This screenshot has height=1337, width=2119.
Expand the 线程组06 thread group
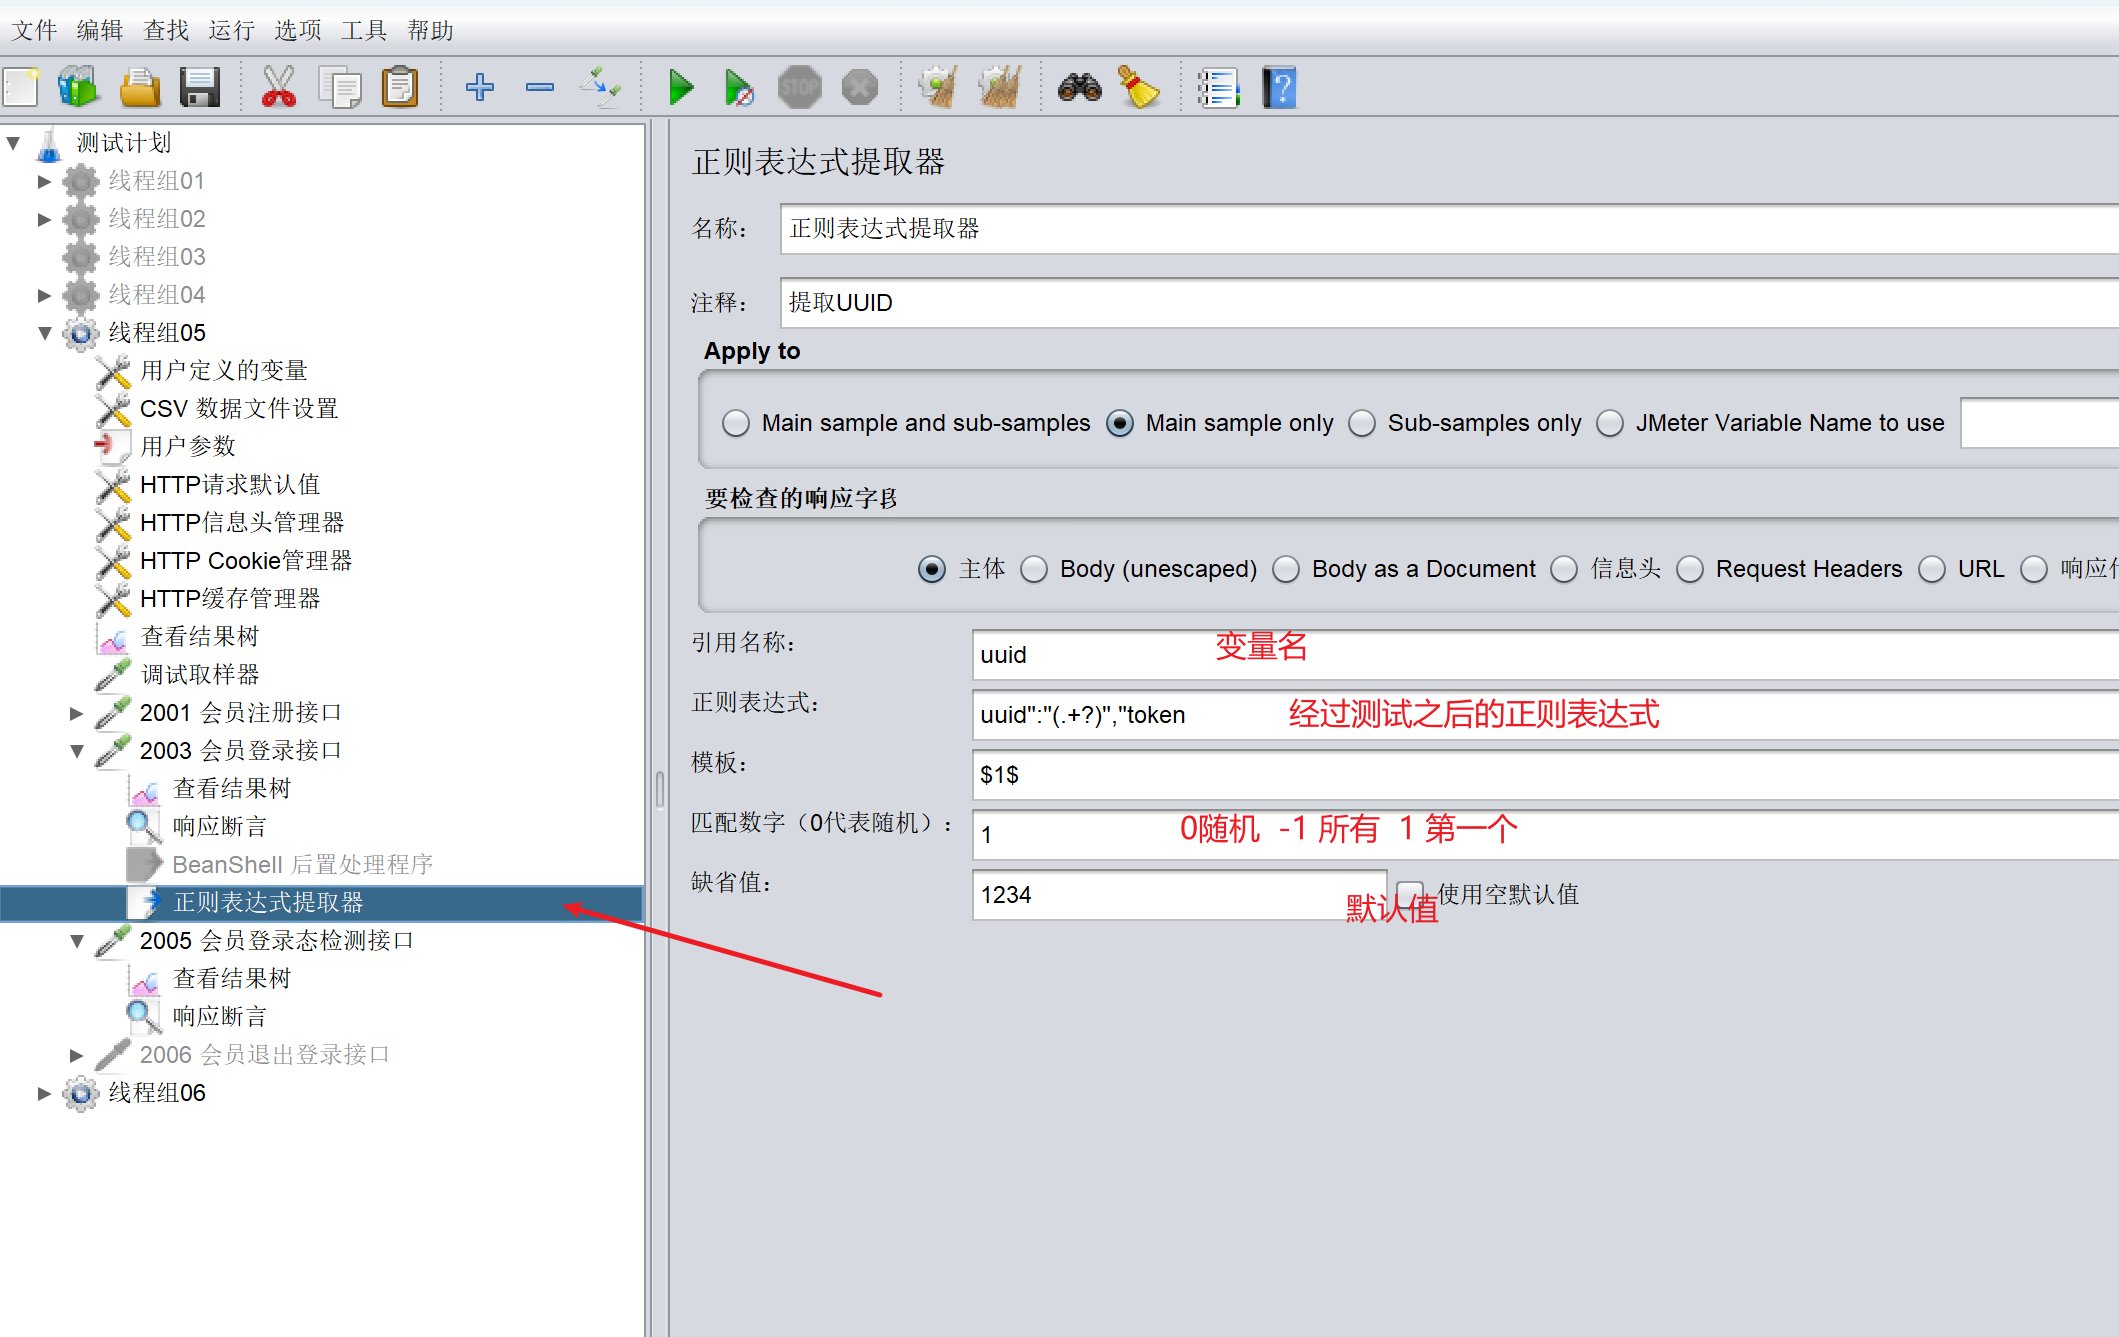click(x=44, y=1093)
